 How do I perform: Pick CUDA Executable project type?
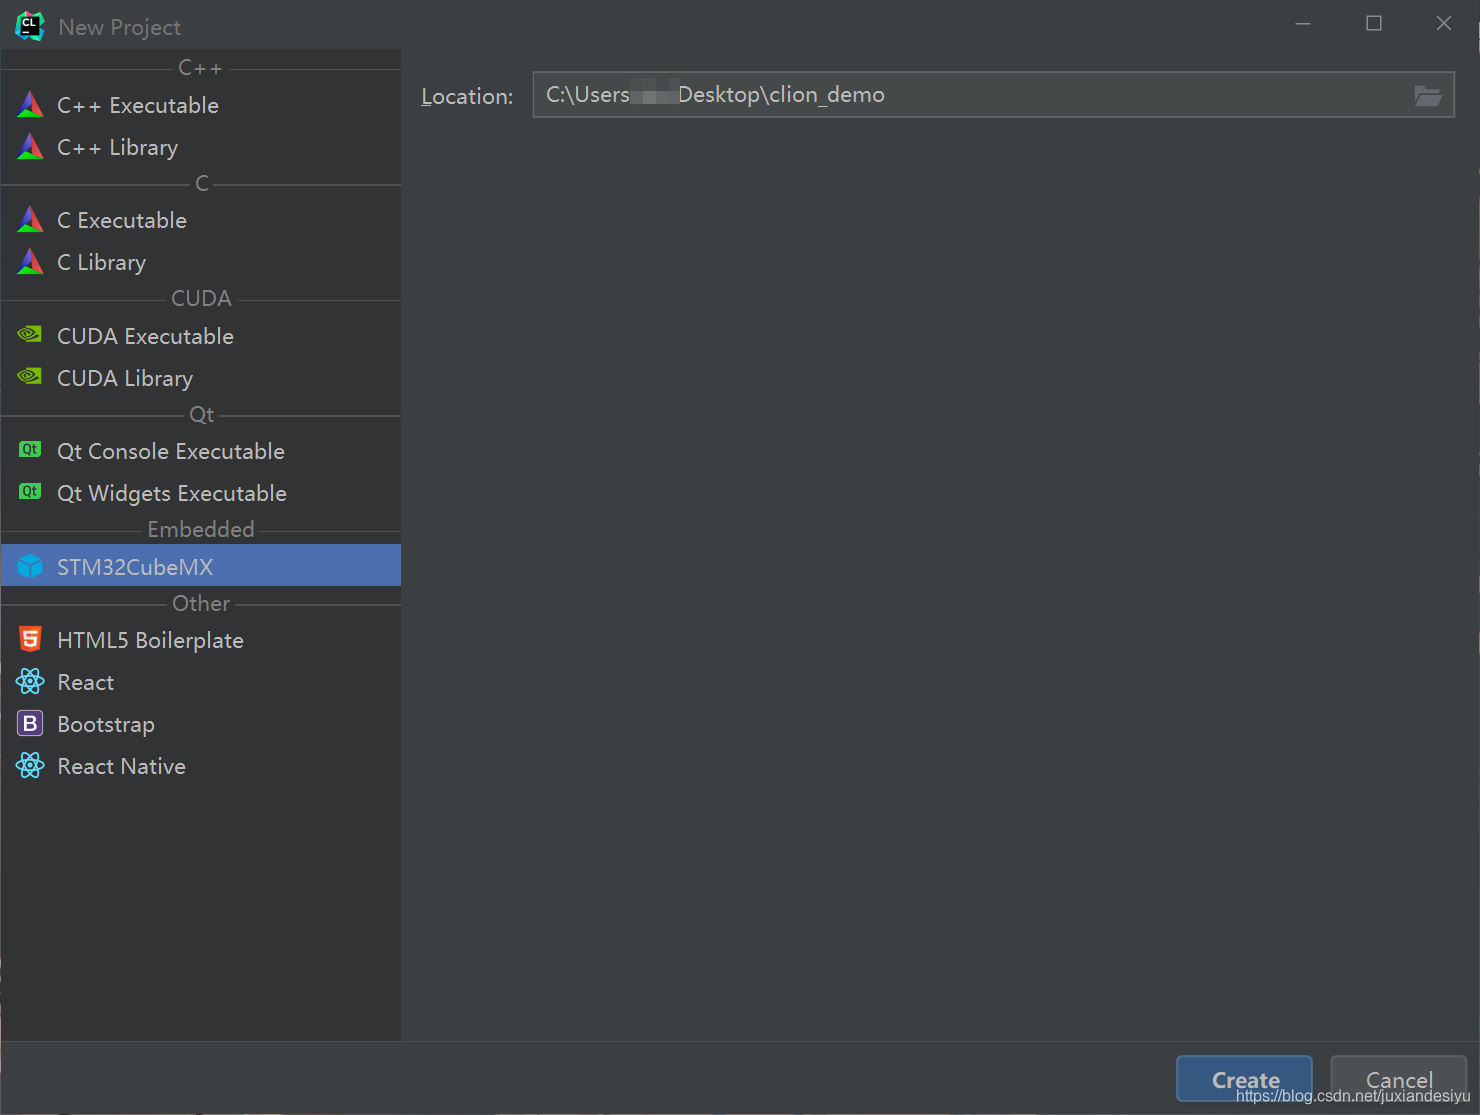(x=201, y=336)
